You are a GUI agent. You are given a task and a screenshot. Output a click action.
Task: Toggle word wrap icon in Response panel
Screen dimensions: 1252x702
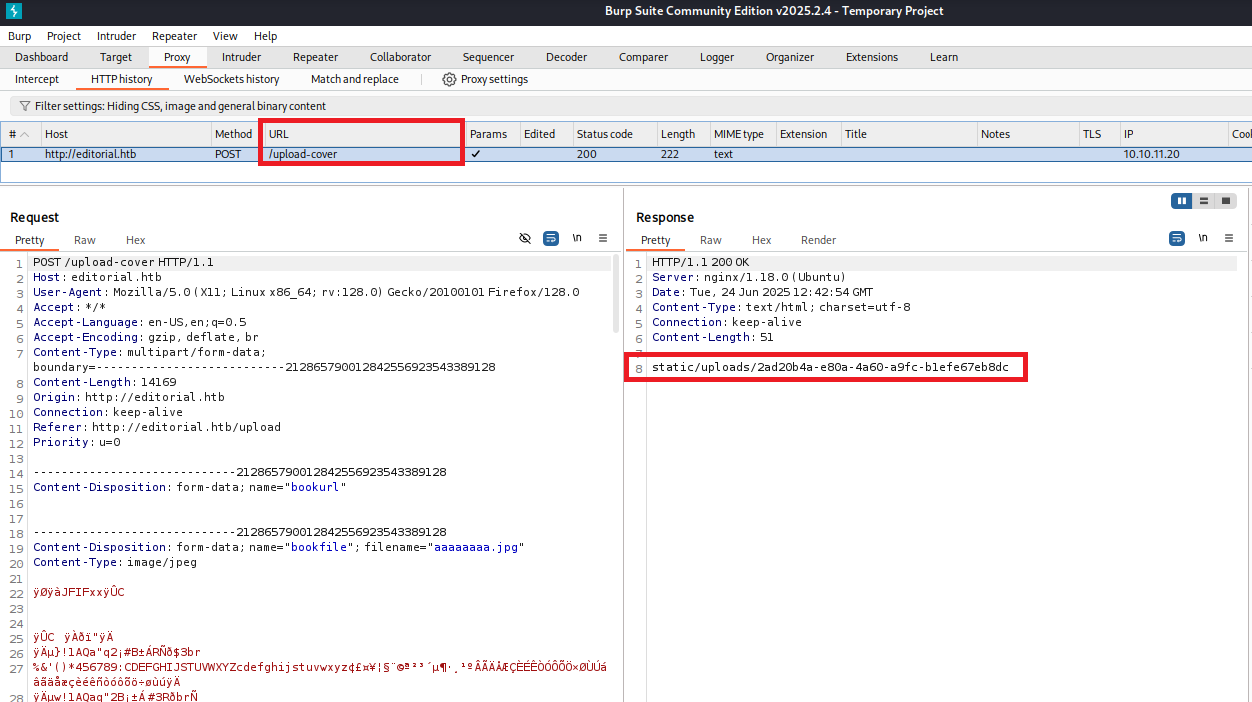(1177, 238)
